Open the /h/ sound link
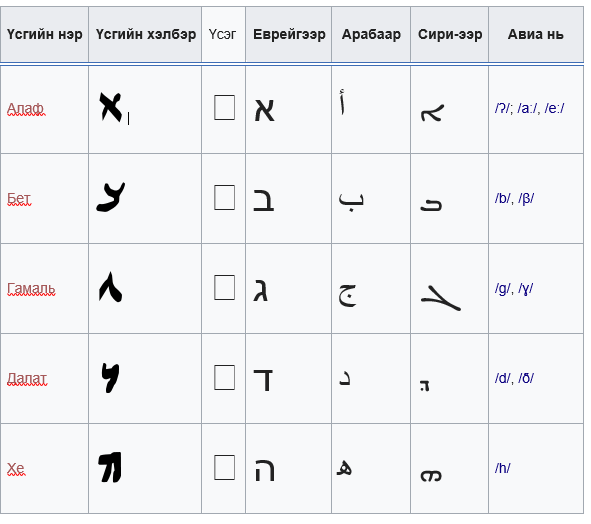Image resolution: width=591 pixels, height=524 pixels. click(x=502, y=468)
